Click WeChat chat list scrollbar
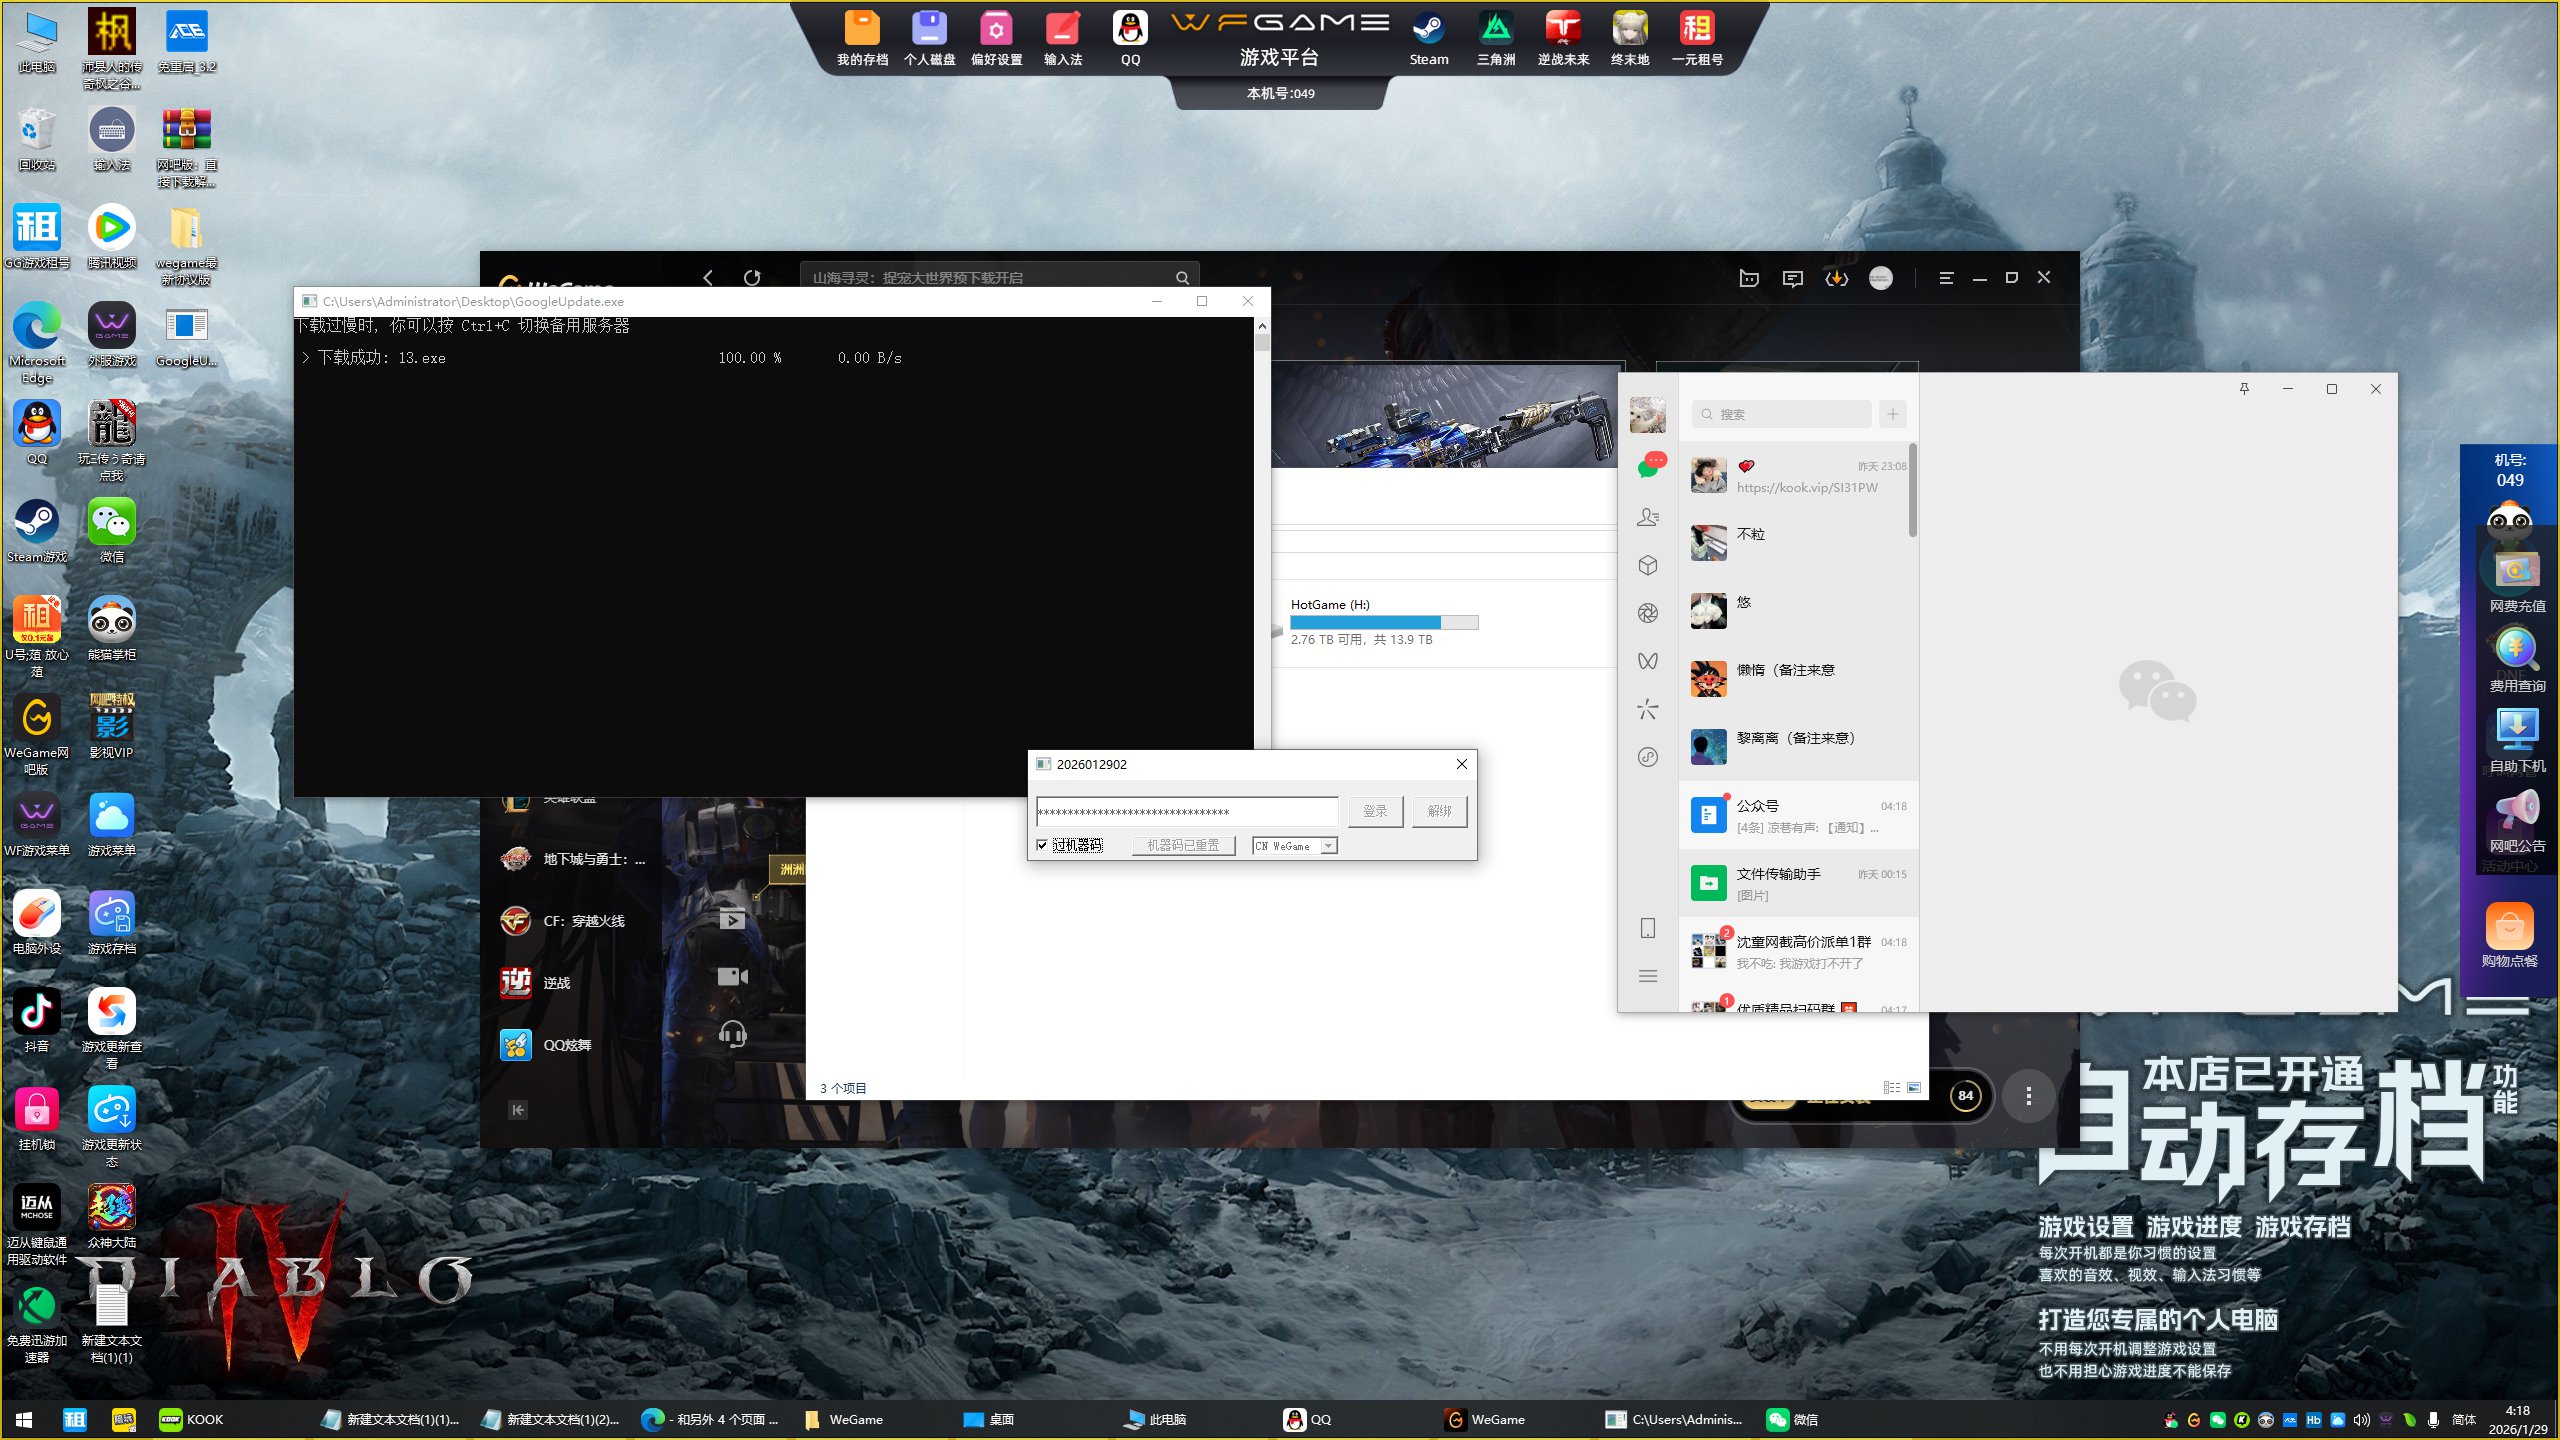The height and width of the screenshot is (1440, 2560). pos(1912,490)
